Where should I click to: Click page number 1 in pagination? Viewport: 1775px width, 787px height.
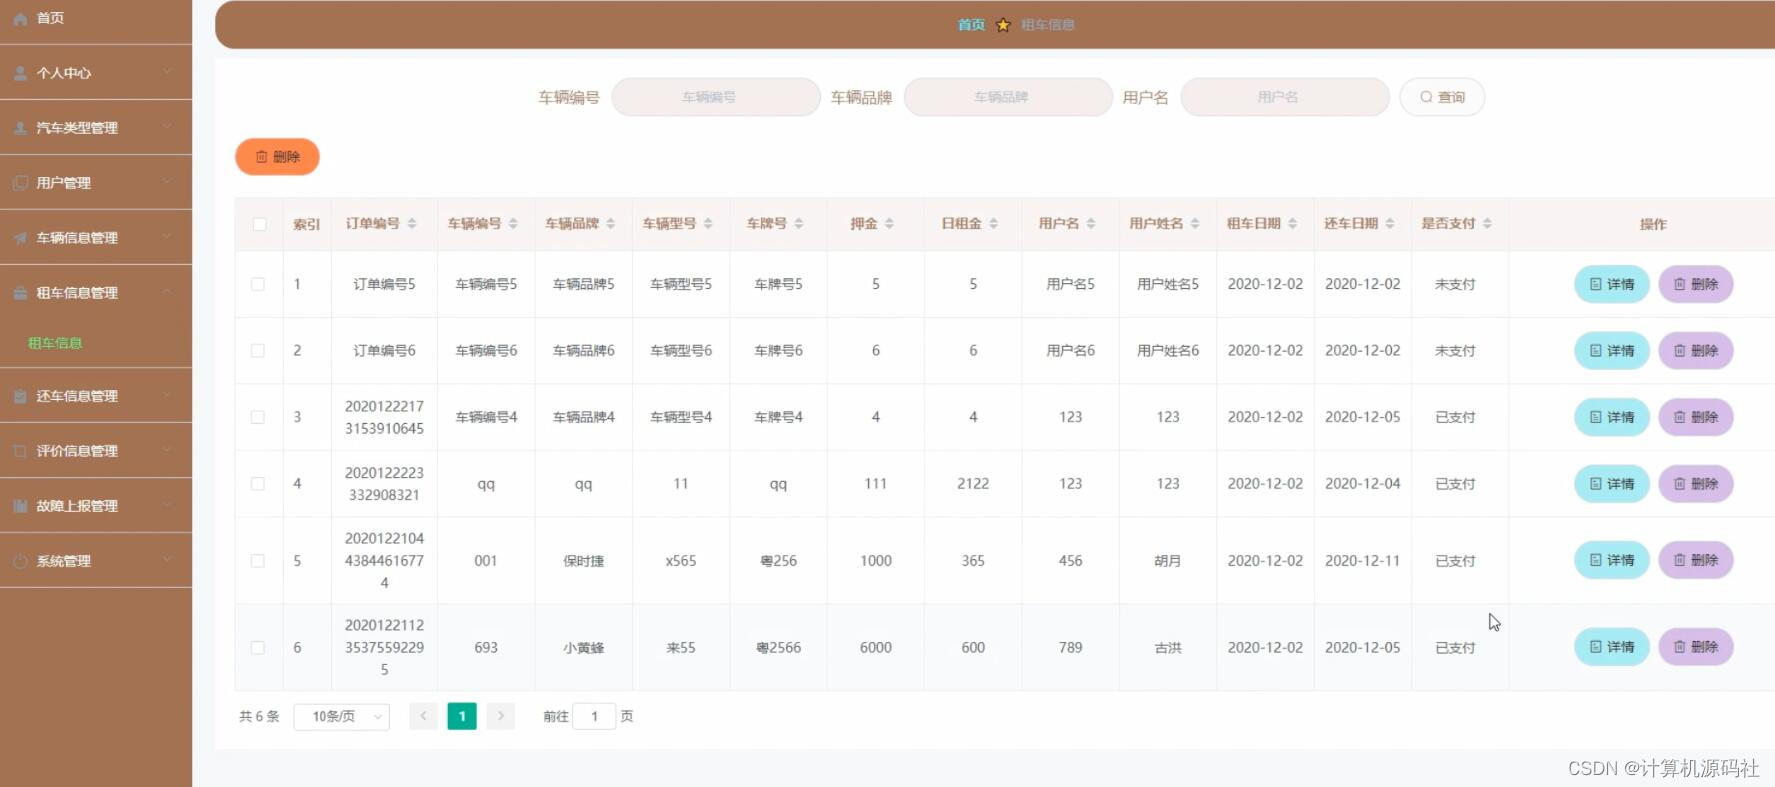[x=462, y=716]
